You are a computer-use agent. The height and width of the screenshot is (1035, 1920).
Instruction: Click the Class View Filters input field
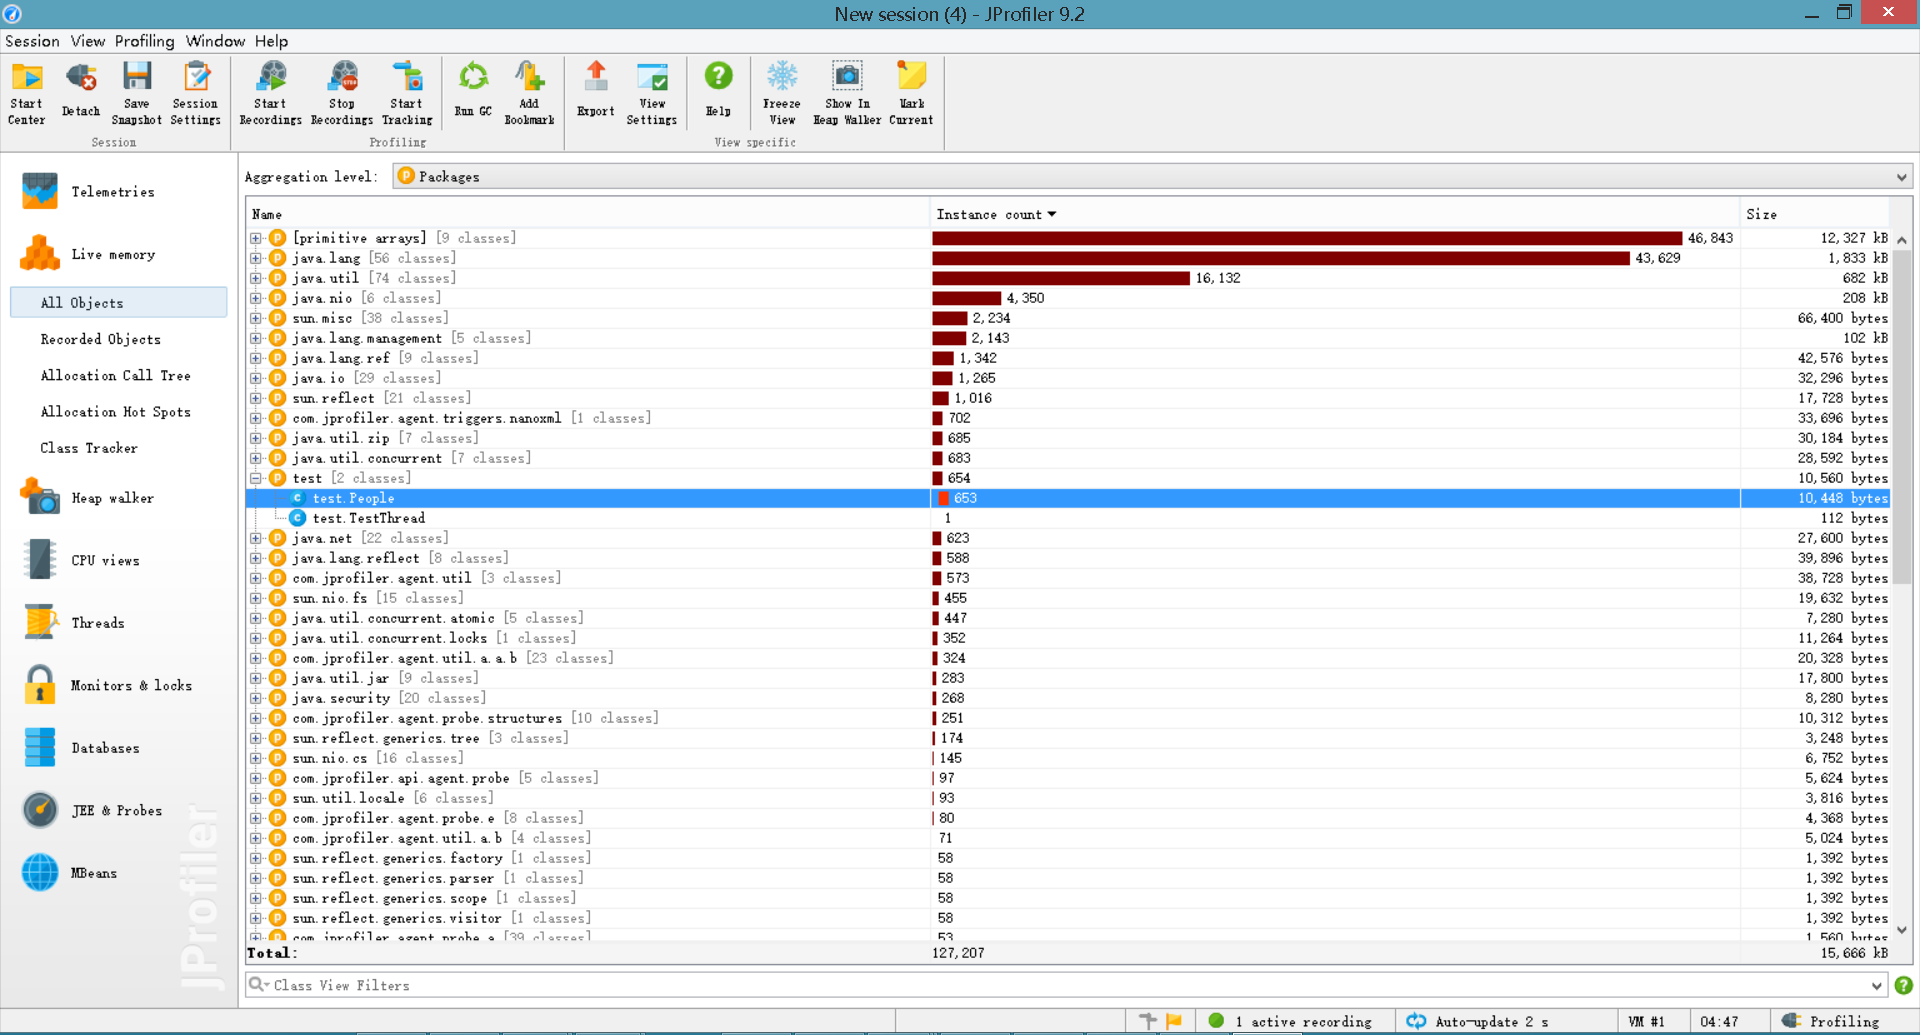(x=1060, y=985)
